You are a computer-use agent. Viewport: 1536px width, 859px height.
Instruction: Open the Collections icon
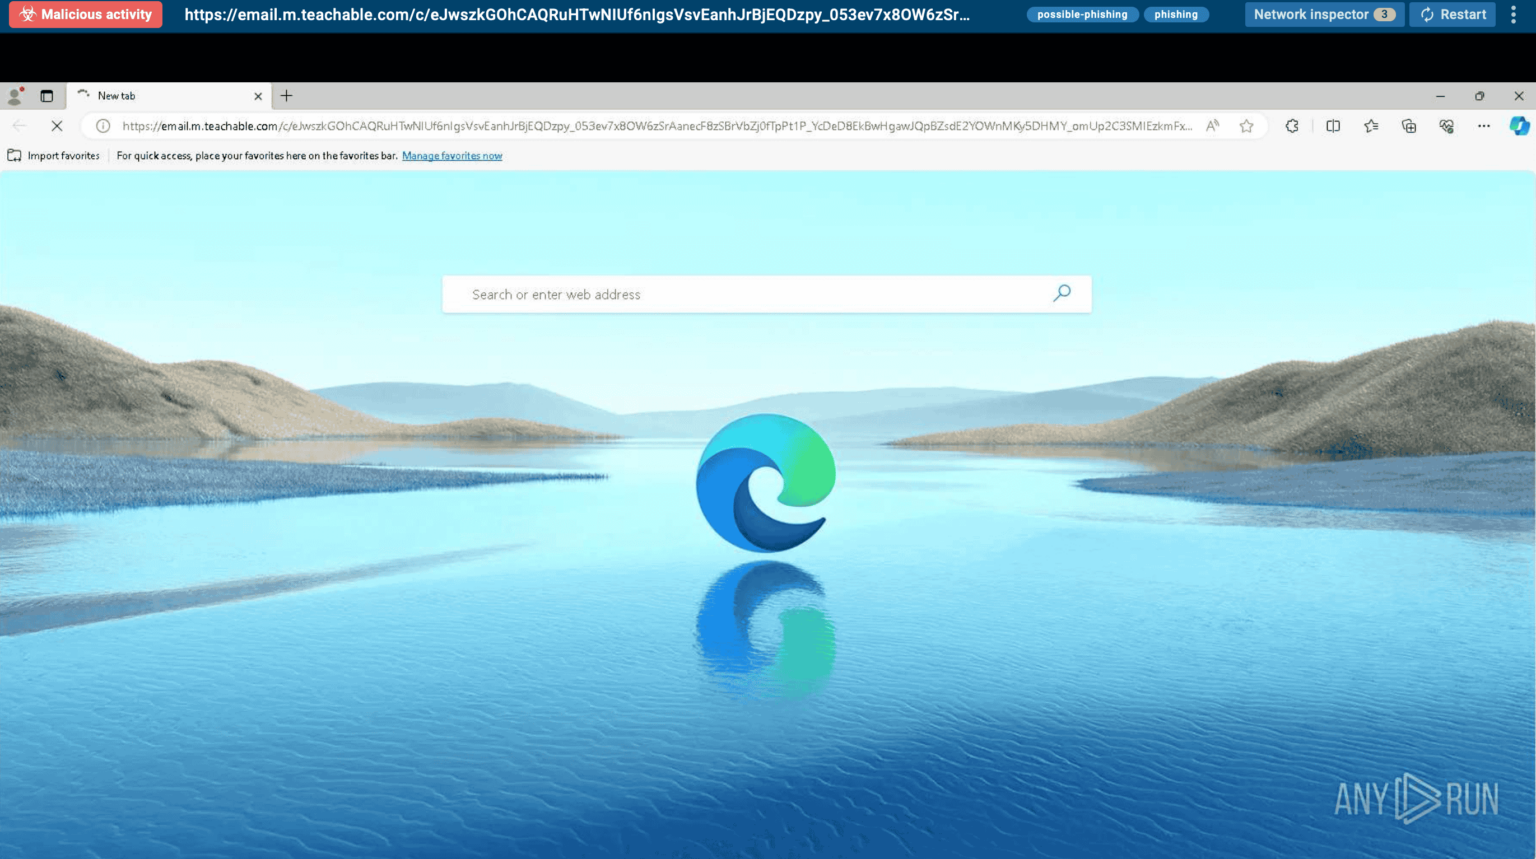coord(1409,126)
